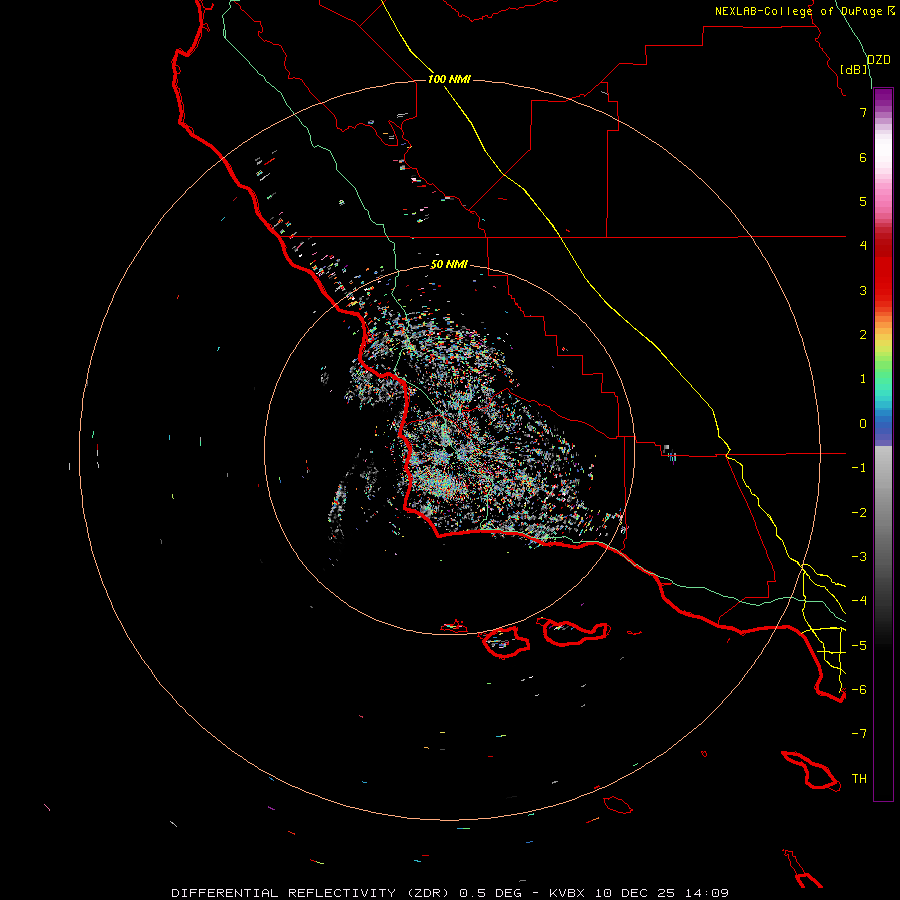
Task: Click the TH label at the scale bottom
Action: click(859, 778)
